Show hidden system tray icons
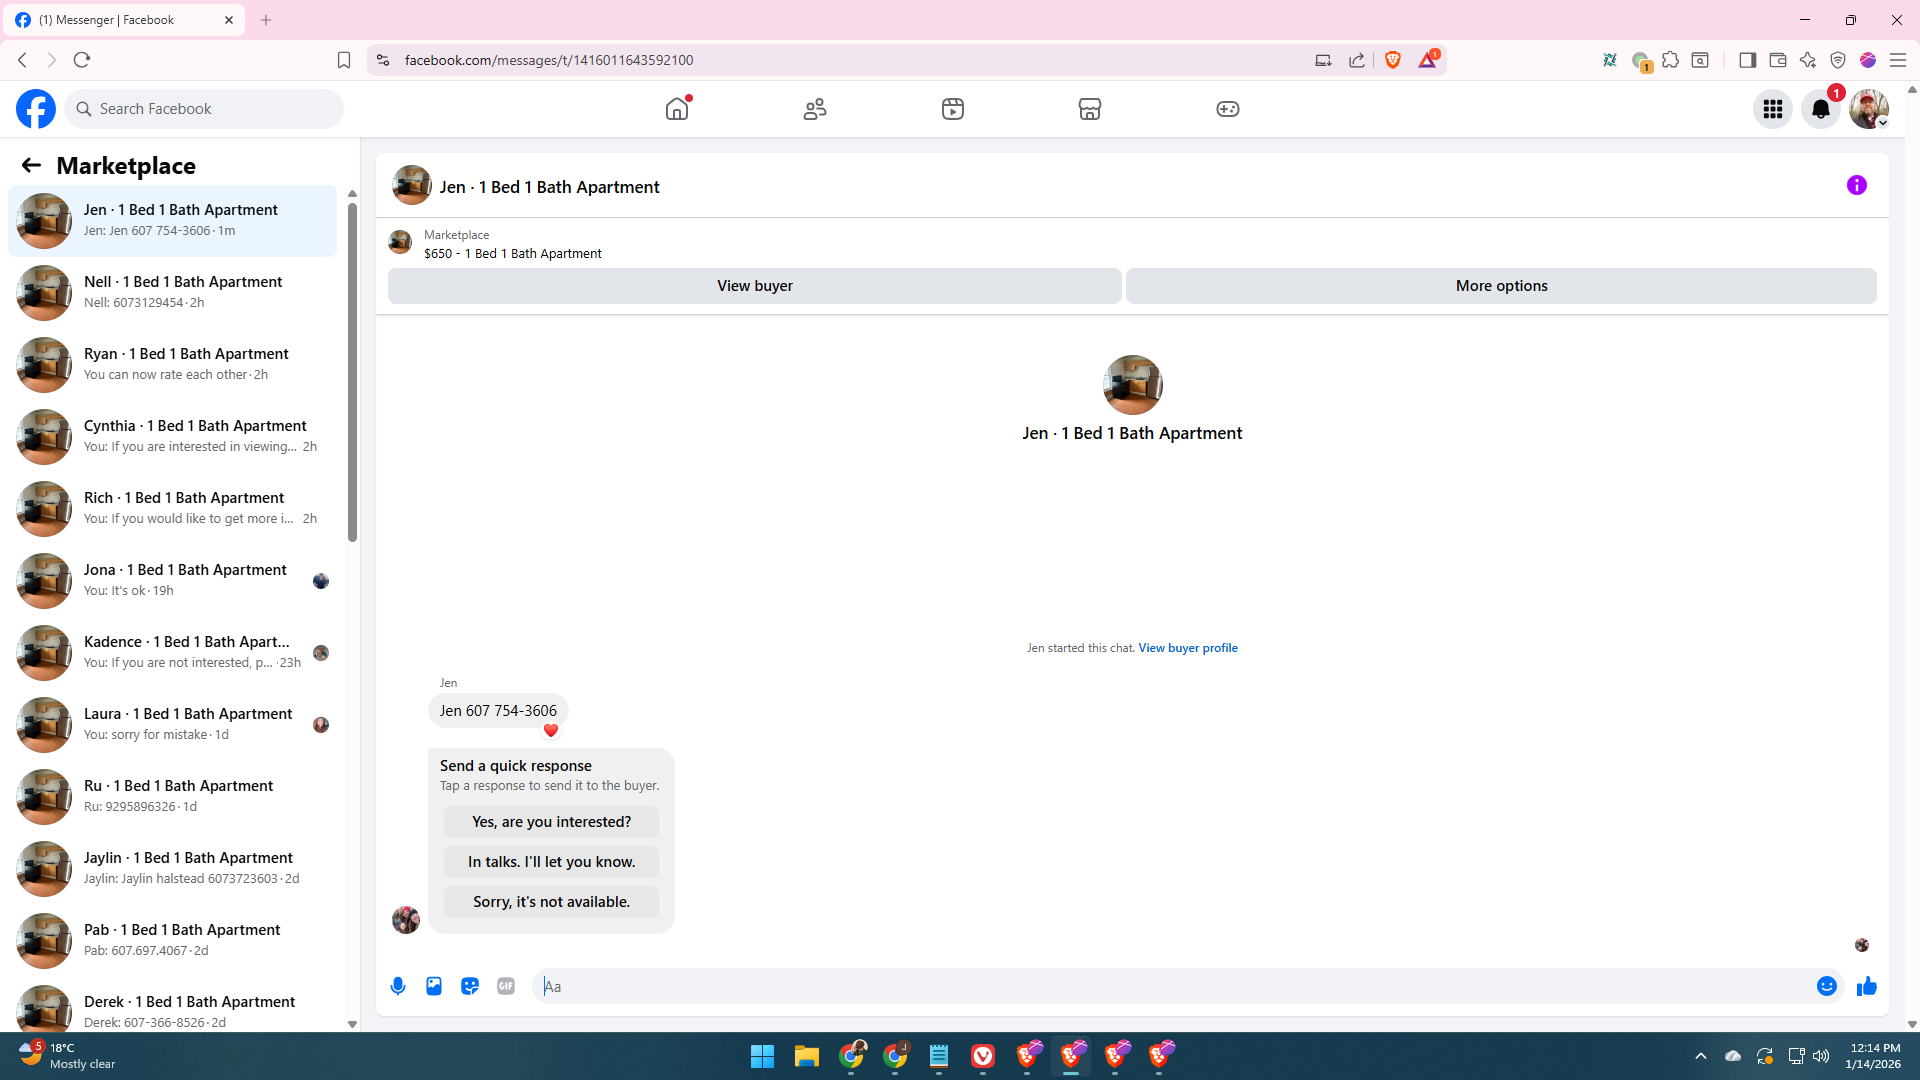Screen dimensions: 1920x1080 [1701, 1056]
